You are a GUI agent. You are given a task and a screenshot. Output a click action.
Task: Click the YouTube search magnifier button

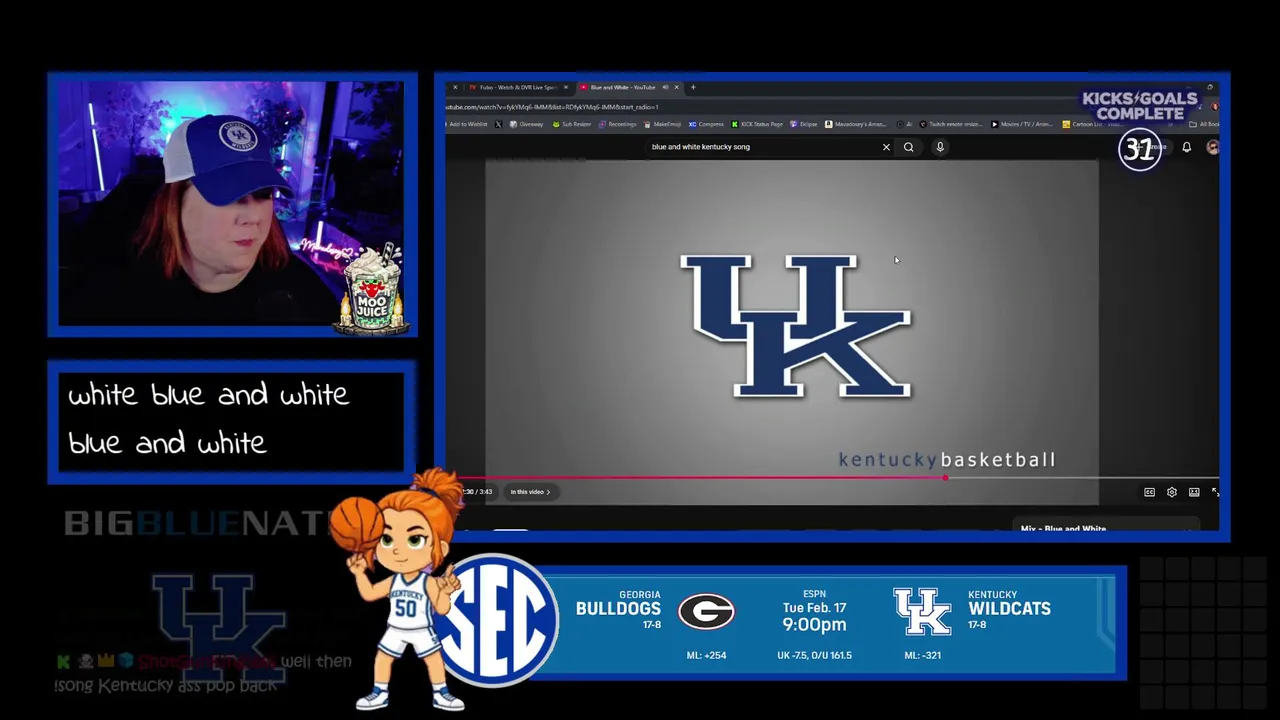click(908, 147)
